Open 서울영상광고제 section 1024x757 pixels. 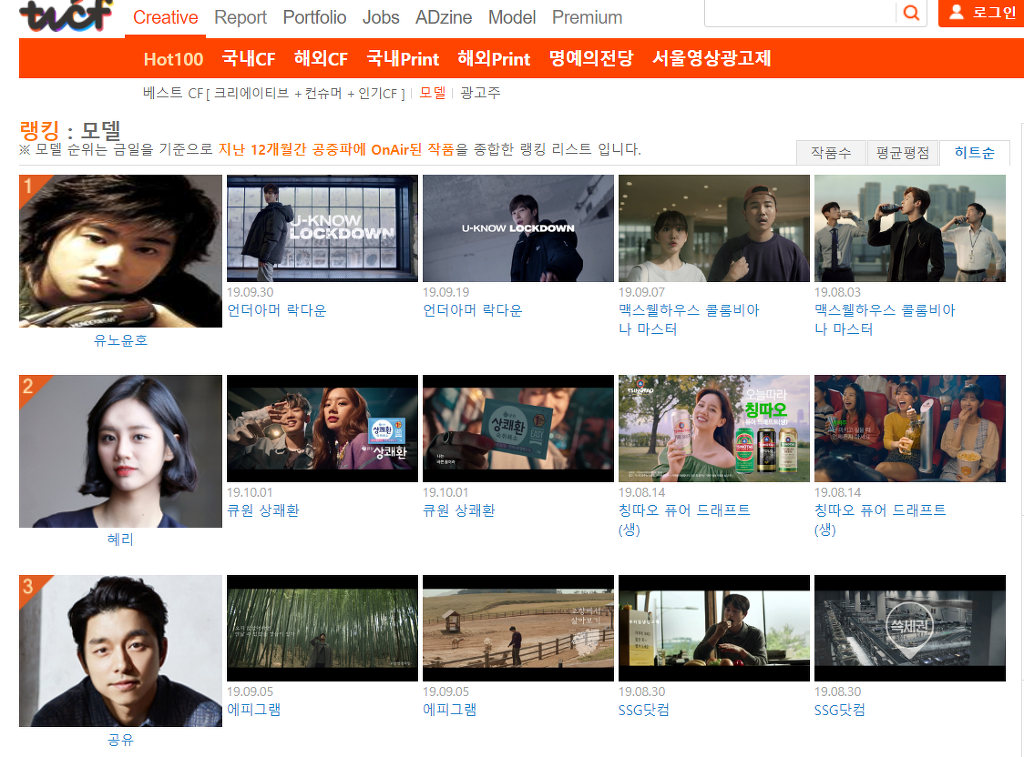(x=712, y=58)
